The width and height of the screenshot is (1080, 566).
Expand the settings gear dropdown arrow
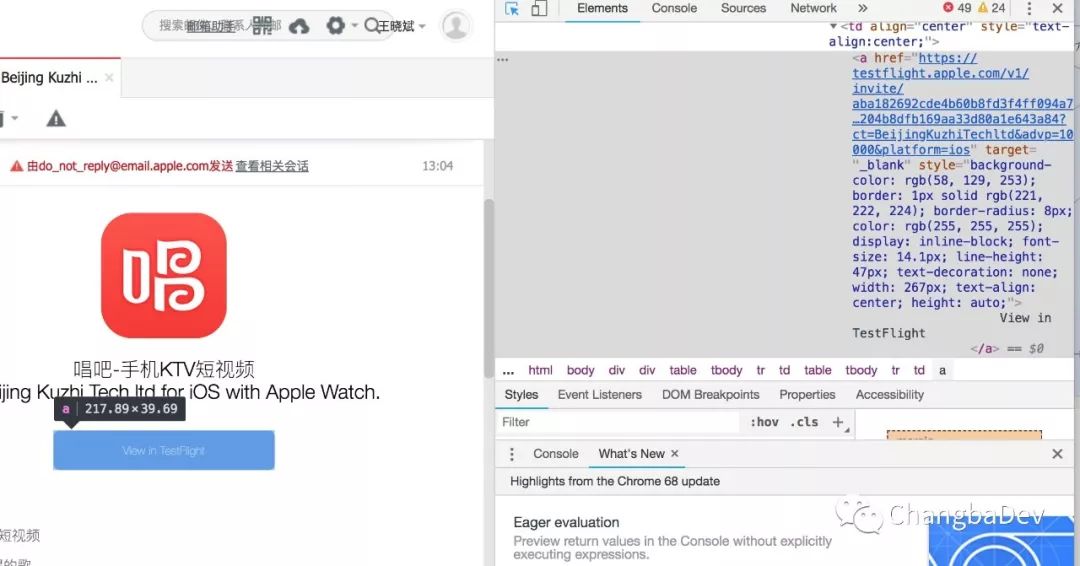point(355,25)
